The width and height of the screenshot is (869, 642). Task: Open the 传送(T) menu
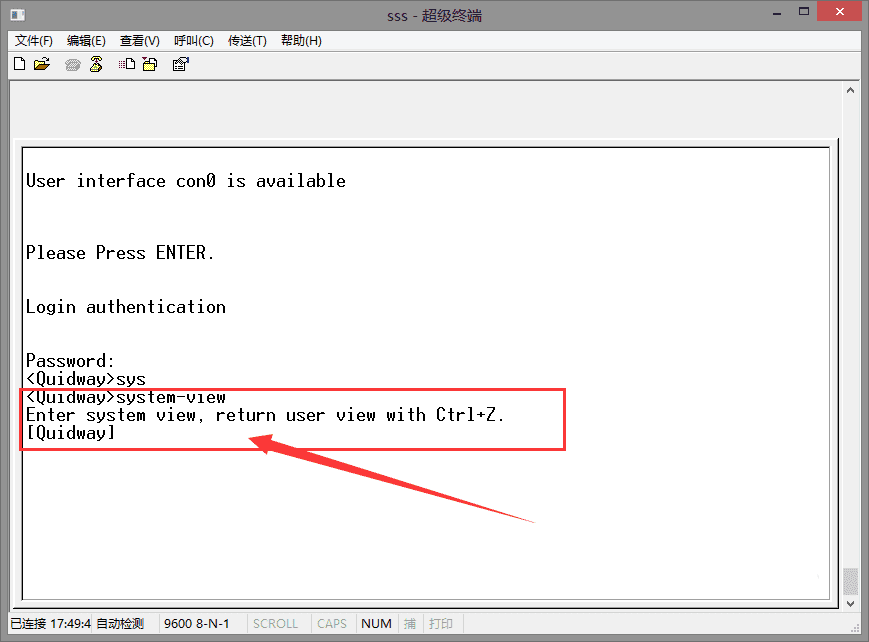[x=247, y=40]
